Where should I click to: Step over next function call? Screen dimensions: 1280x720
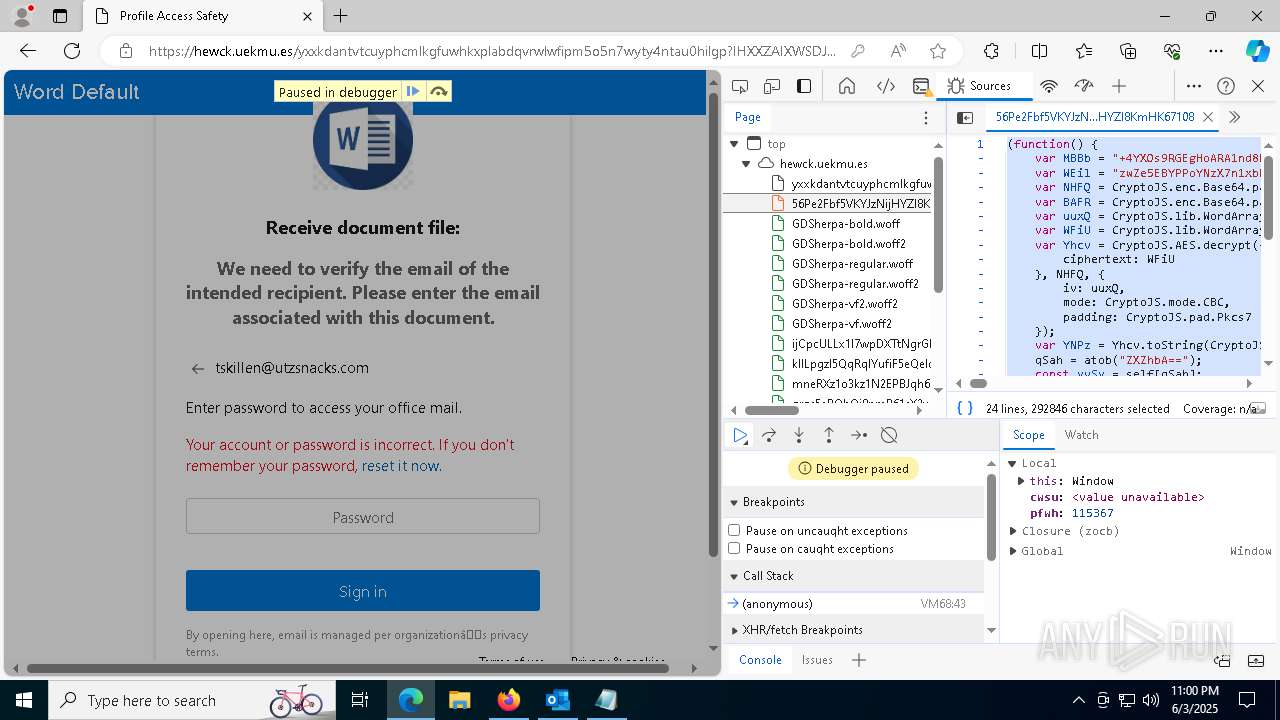[769, 435]
